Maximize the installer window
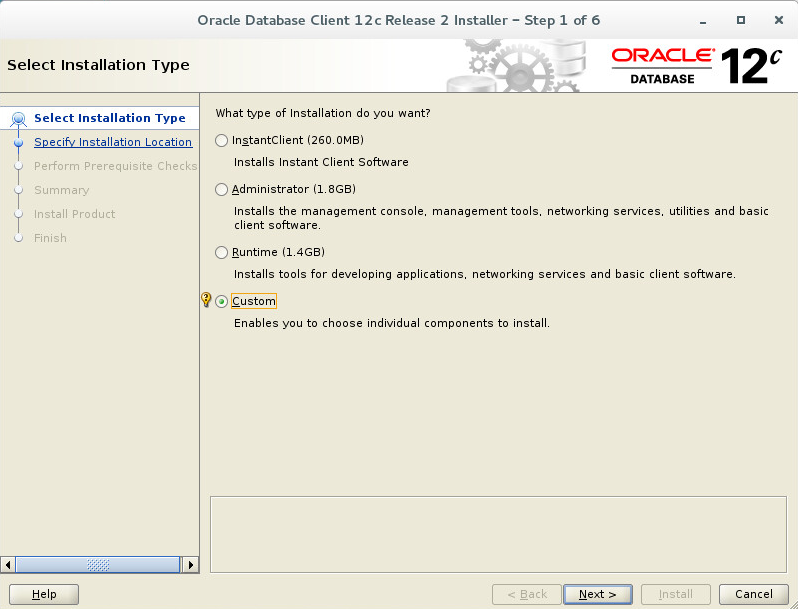 [740, 20]
